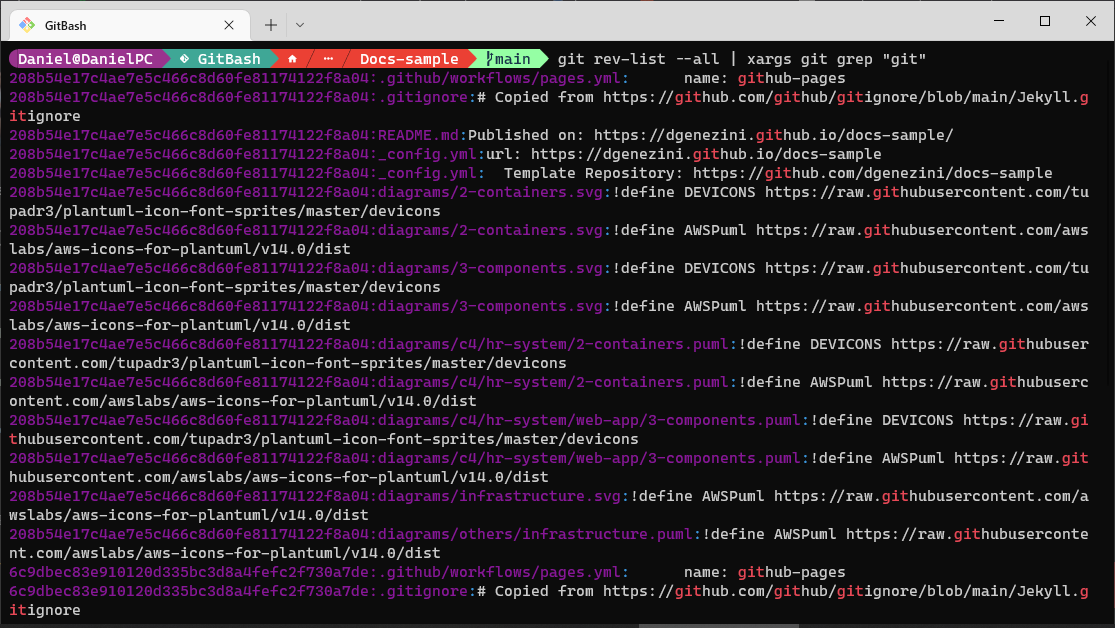Click the first _config.yml url line
1115x628 pixels.
point(445,154)
